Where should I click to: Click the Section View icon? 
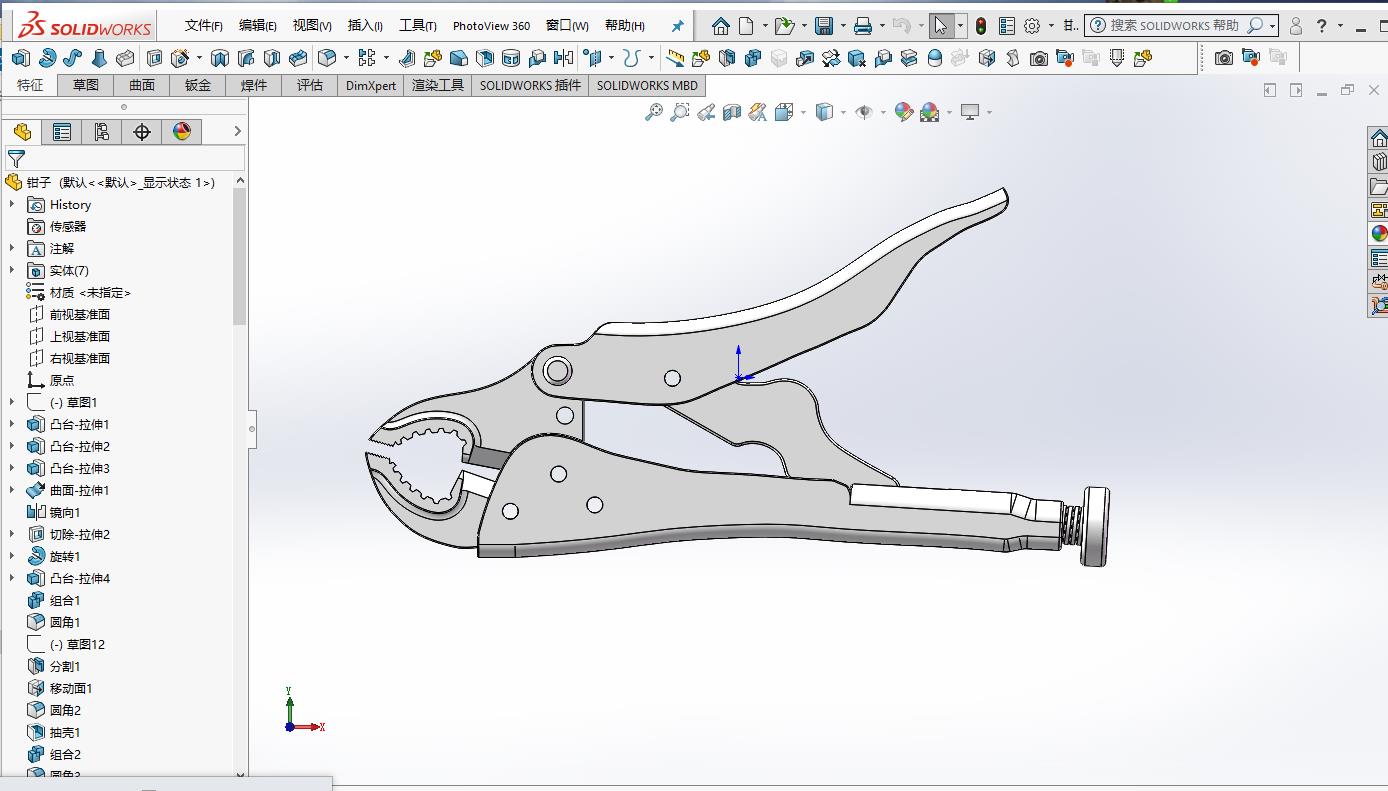tap(732, 112)
